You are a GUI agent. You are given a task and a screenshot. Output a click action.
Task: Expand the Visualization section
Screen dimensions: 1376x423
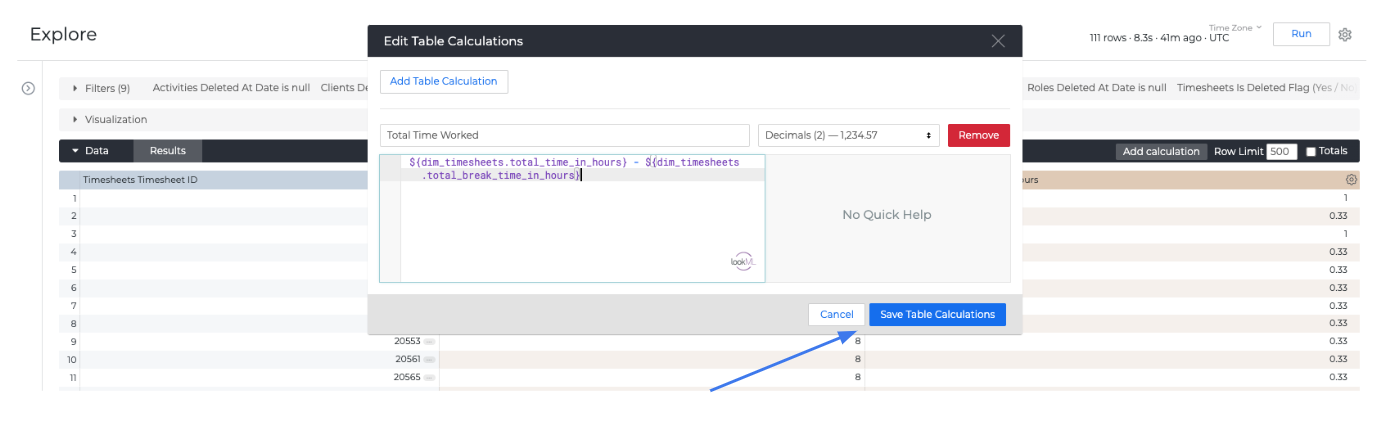110,119
